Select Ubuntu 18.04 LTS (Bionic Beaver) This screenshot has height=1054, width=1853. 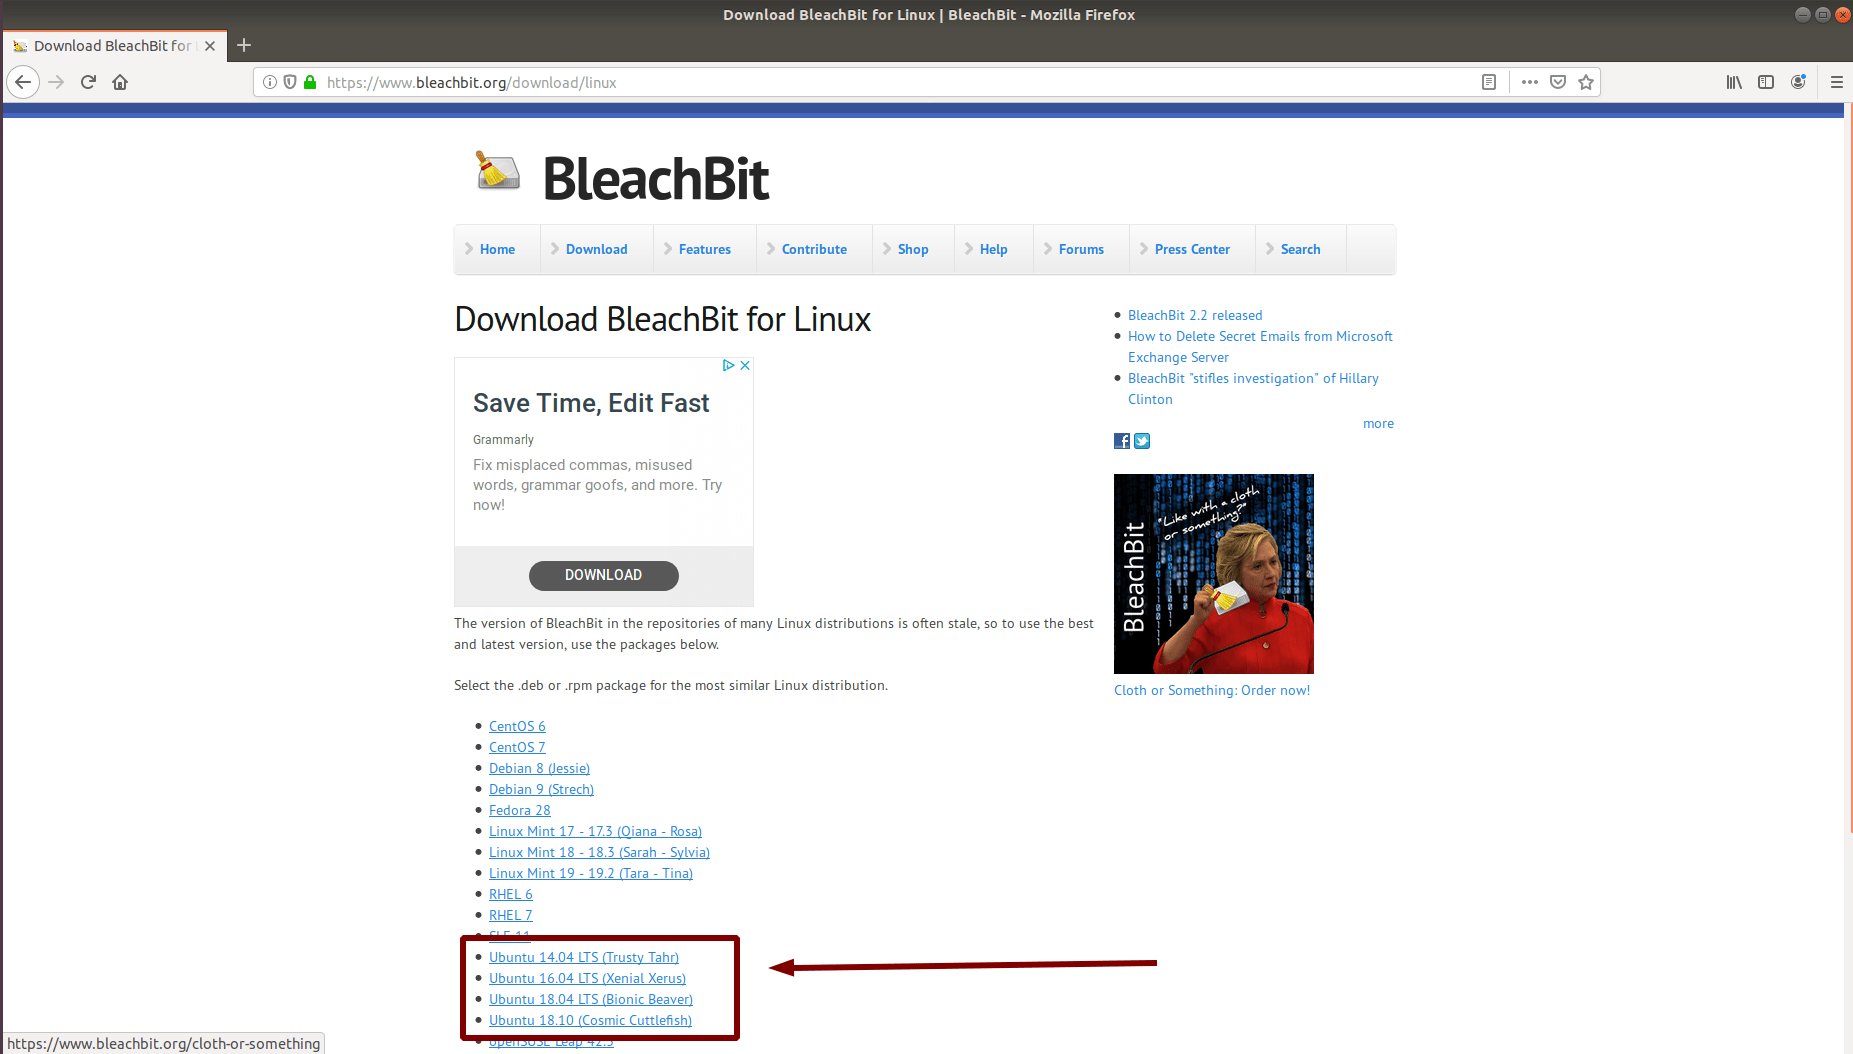(x=591, y=999)
